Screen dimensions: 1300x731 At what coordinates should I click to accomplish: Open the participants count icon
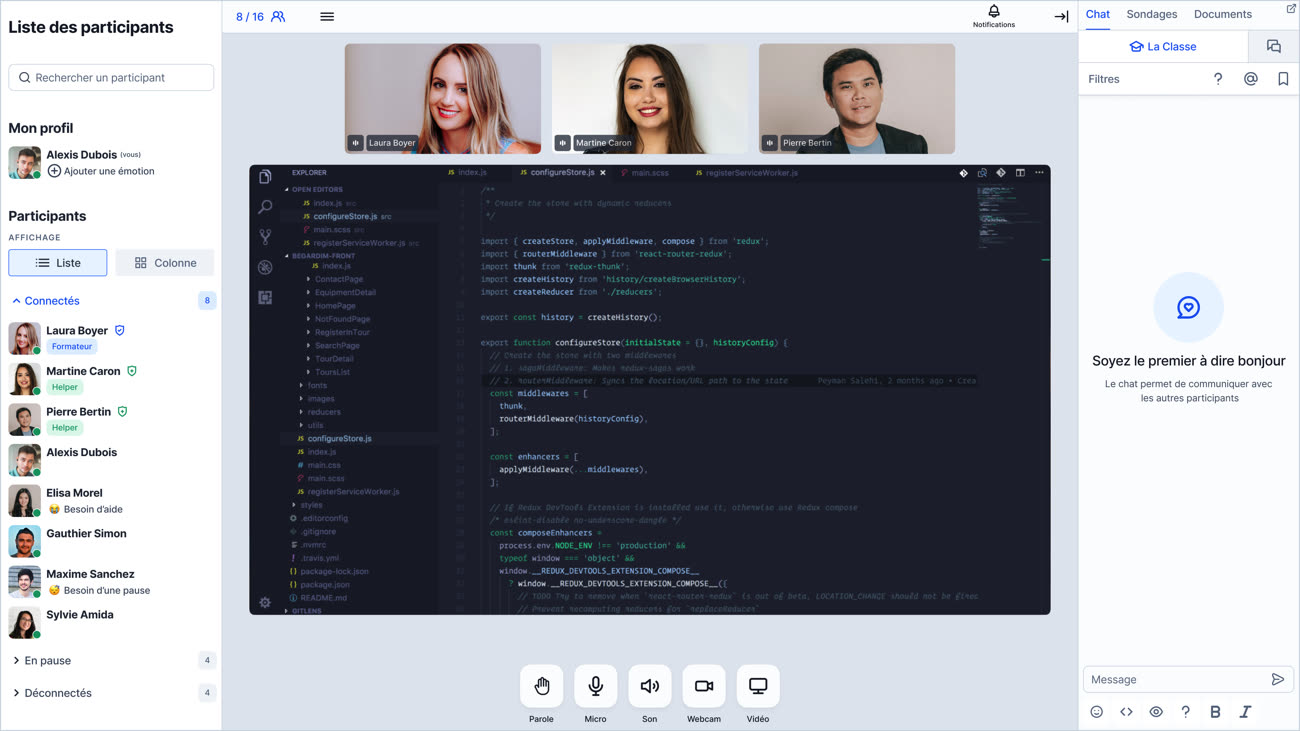(x=278, y=16)
